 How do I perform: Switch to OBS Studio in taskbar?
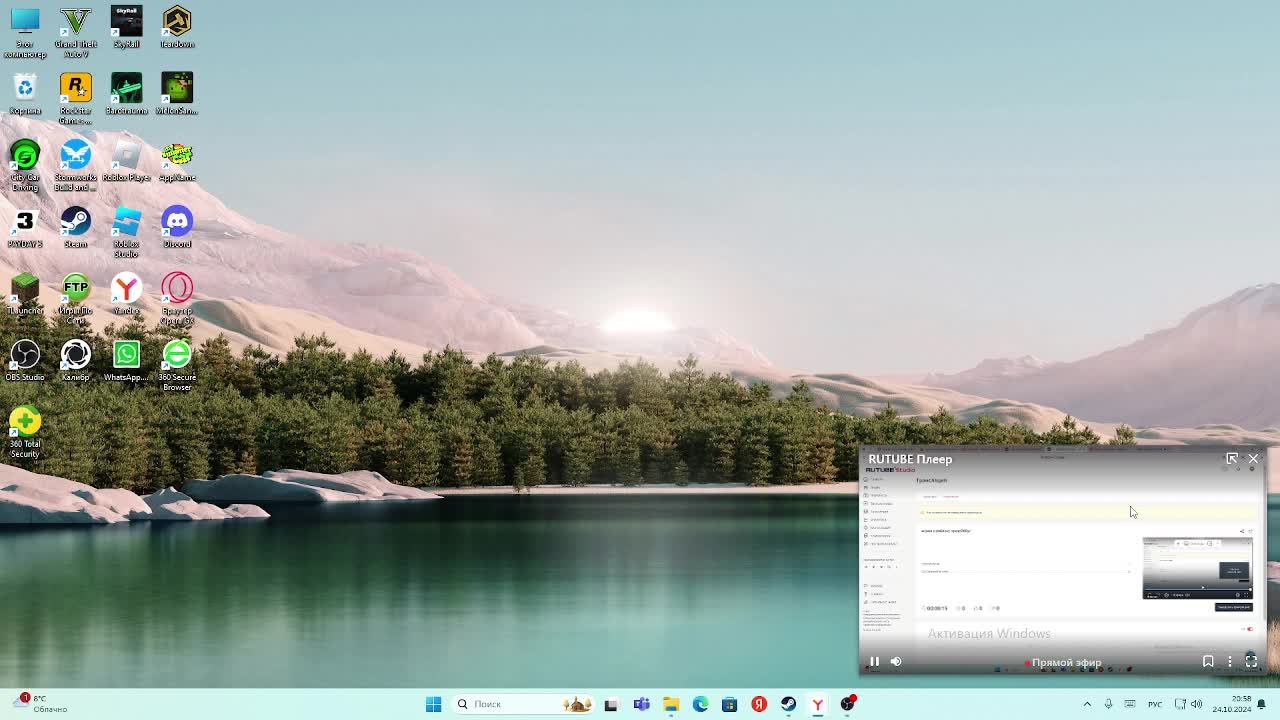click(x=847, y=704)
